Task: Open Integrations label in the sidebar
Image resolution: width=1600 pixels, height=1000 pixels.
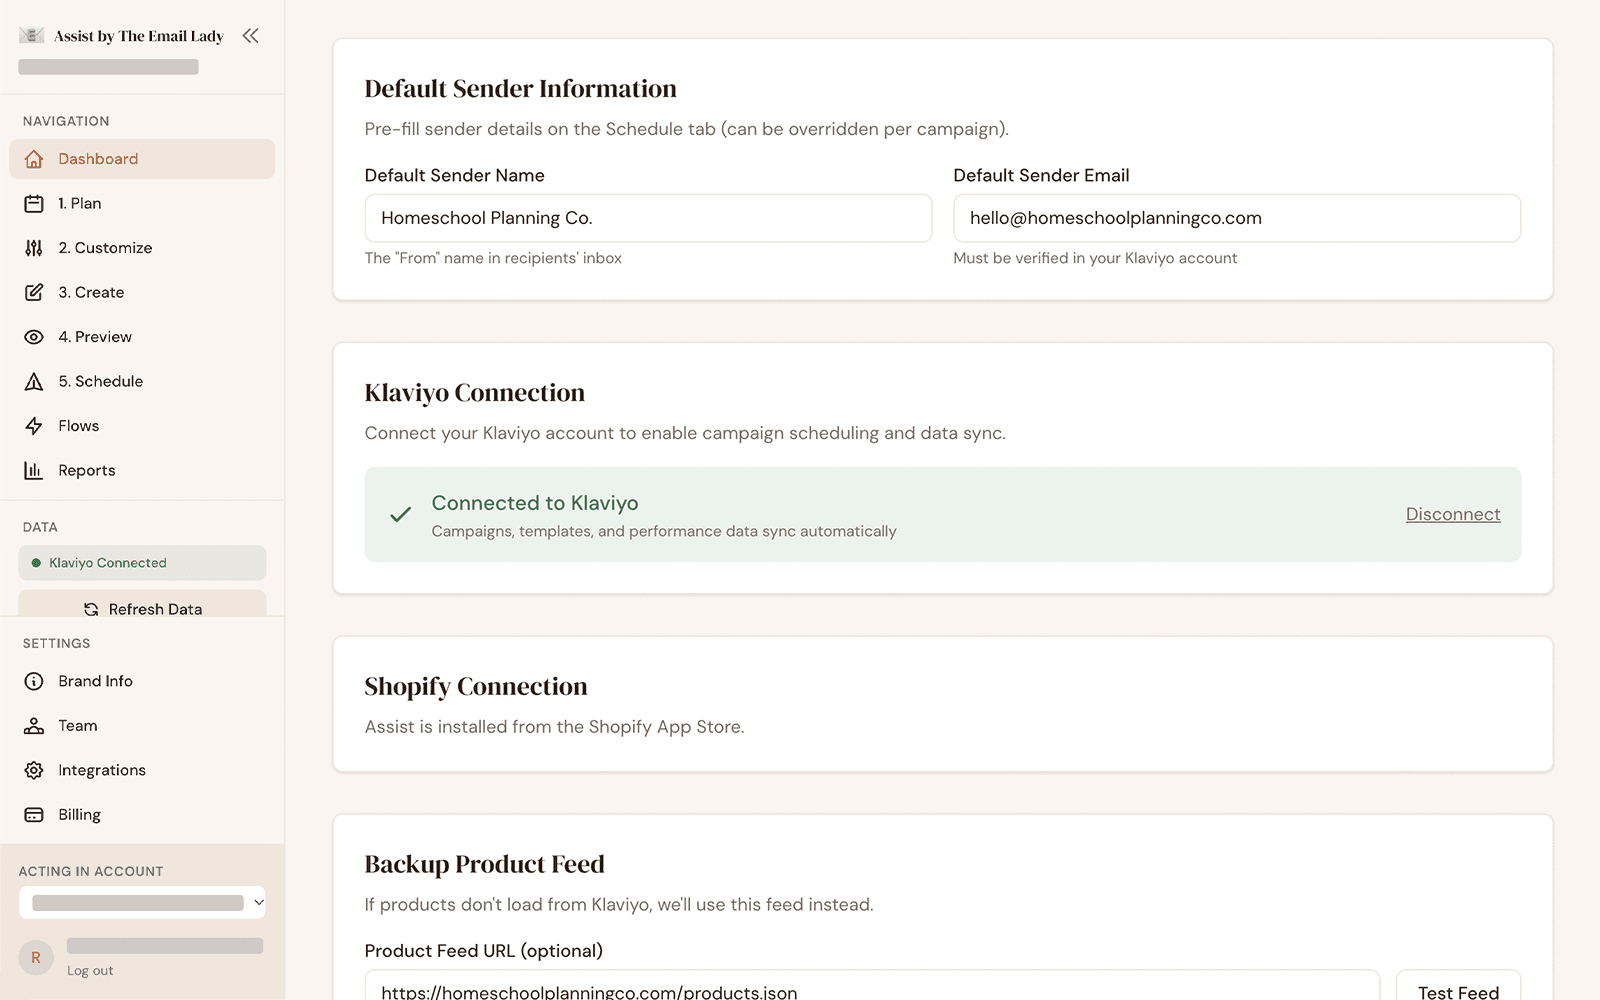Action: pos(102,770)
